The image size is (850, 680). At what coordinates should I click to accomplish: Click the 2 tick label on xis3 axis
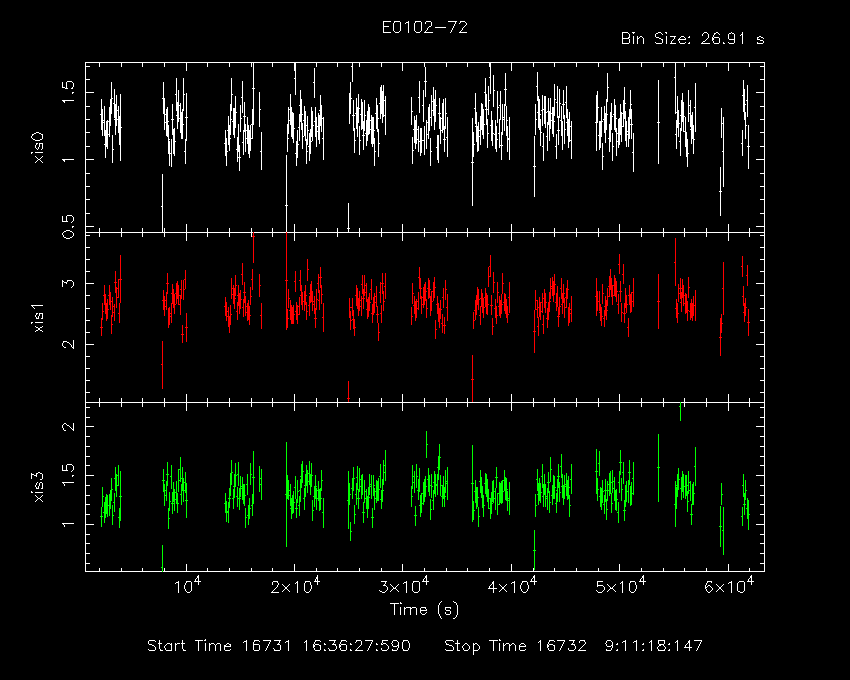[x=68, y=426]
